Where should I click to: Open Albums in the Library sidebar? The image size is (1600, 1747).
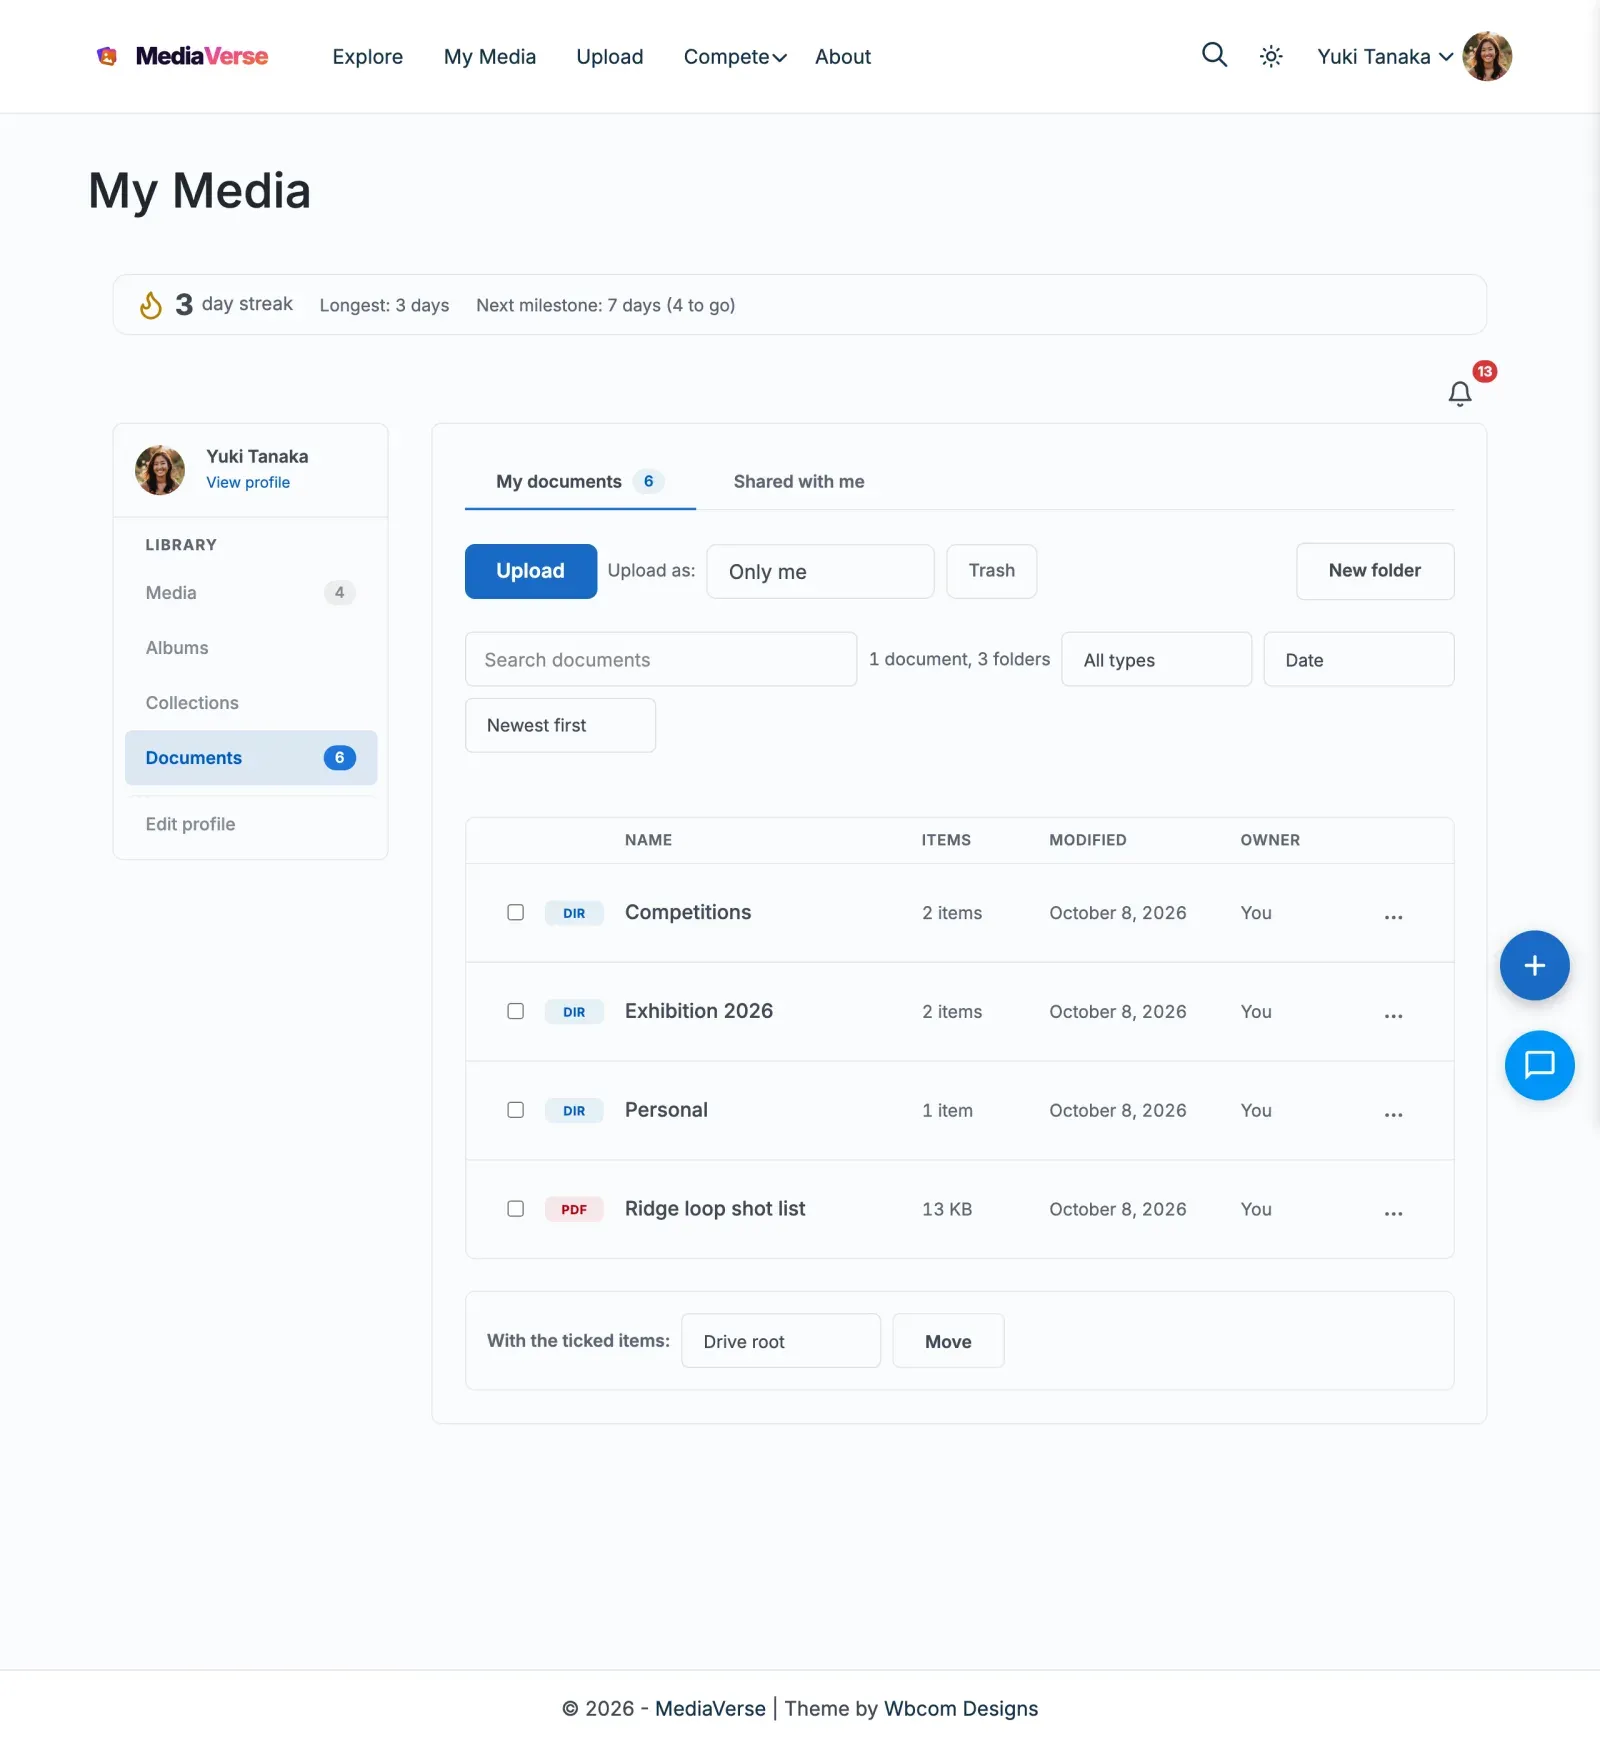[x=251, y=648]
